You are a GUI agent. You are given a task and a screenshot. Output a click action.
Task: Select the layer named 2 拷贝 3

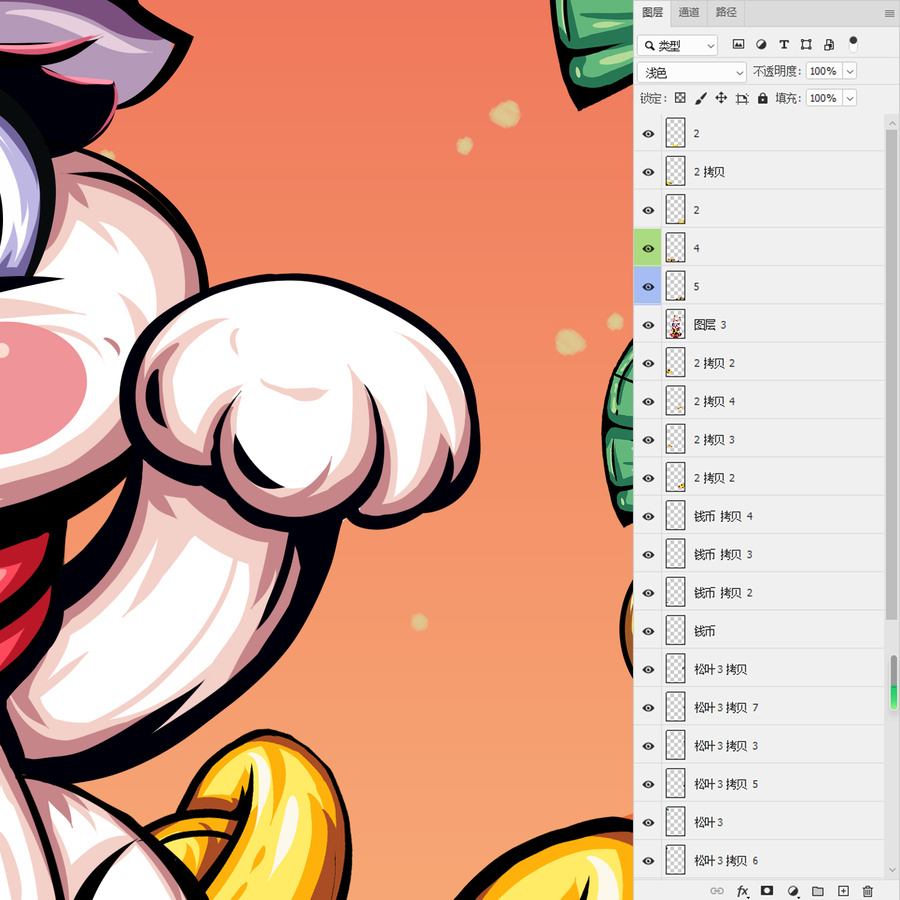[759, 440]
